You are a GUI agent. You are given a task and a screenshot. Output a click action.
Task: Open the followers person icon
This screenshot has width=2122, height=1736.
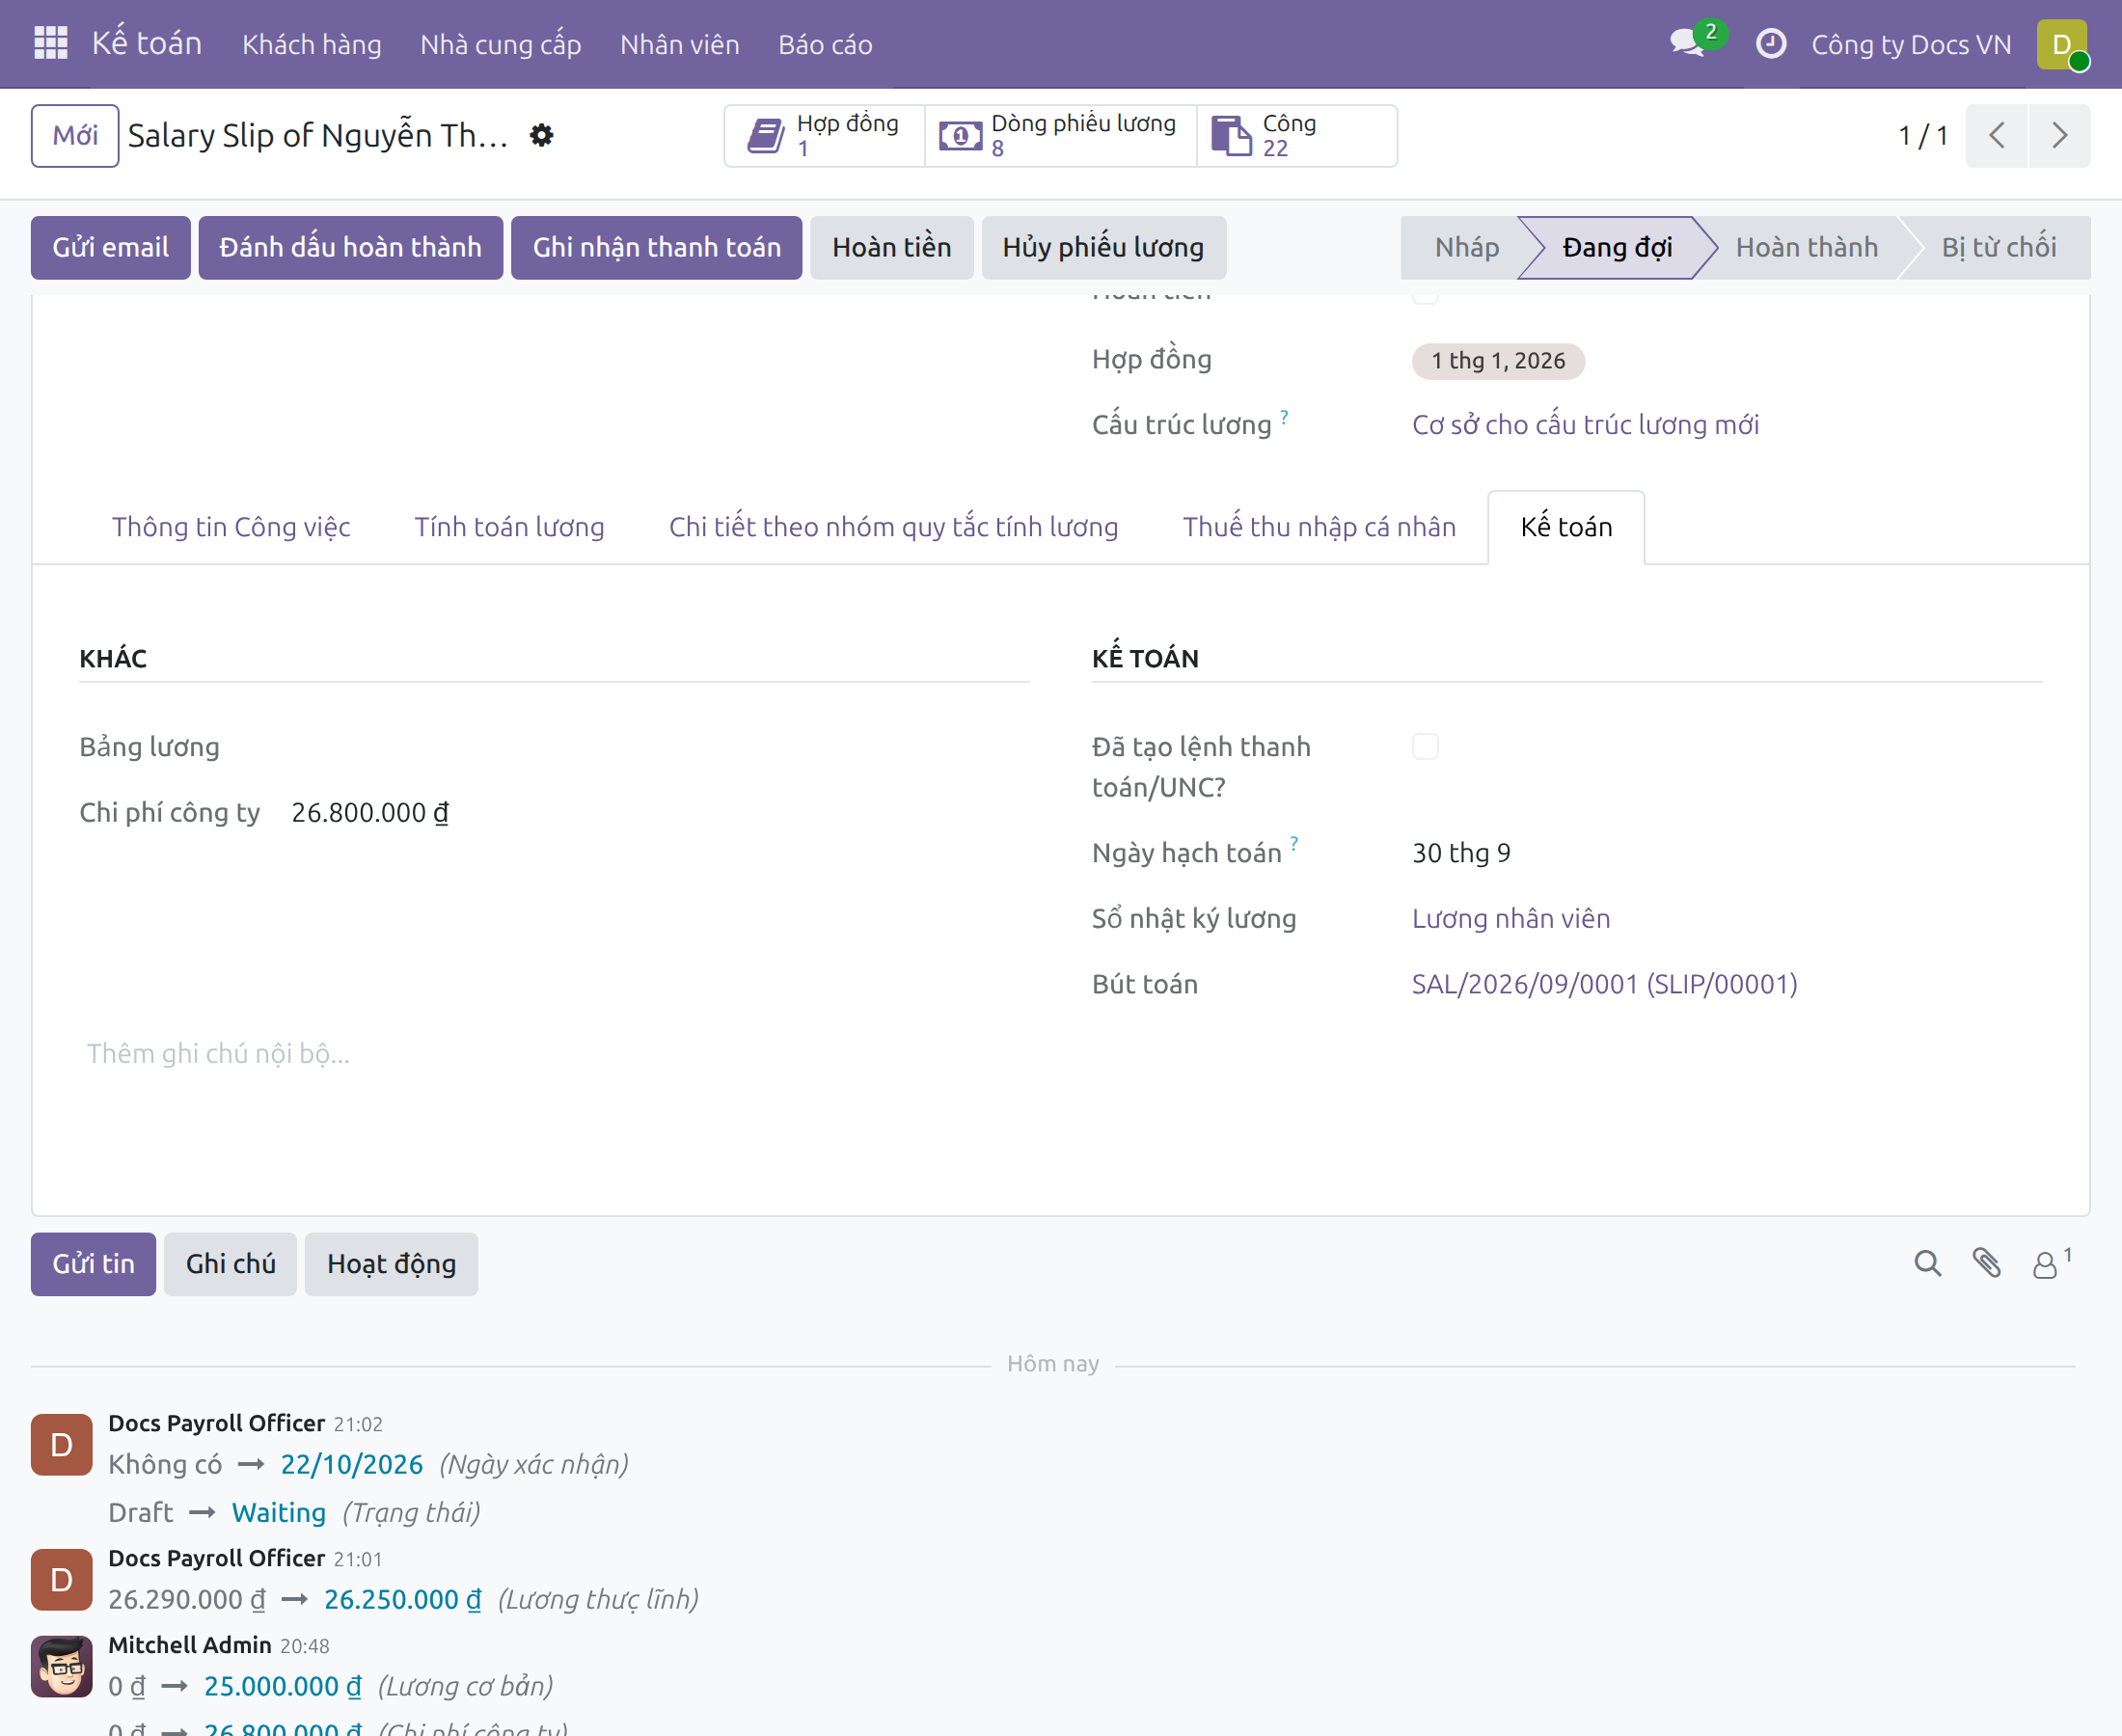[2051, 1263]
